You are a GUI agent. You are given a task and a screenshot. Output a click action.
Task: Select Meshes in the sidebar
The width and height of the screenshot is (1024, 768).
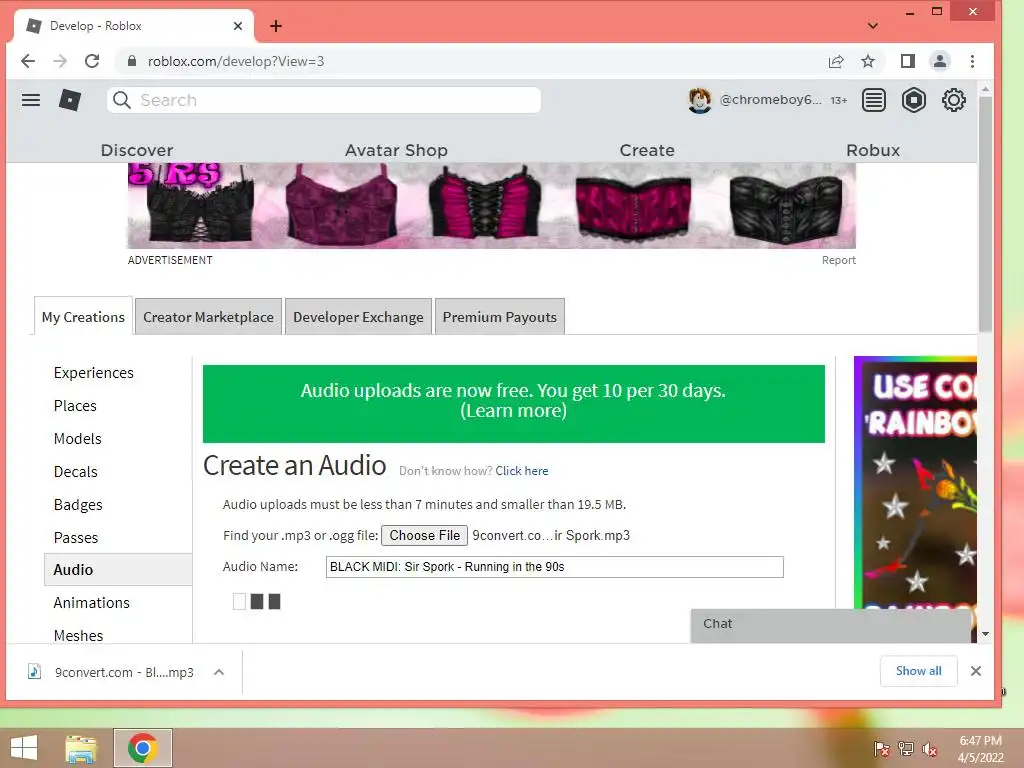(78, 635)
